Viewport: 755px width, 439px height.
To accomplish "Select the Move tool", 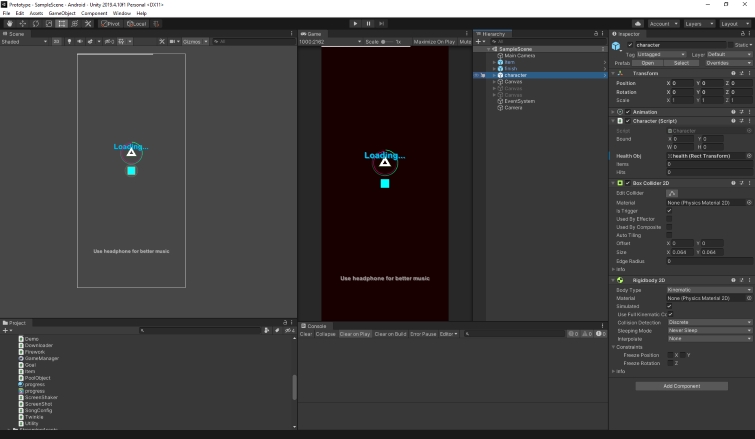I will [23, 24].
